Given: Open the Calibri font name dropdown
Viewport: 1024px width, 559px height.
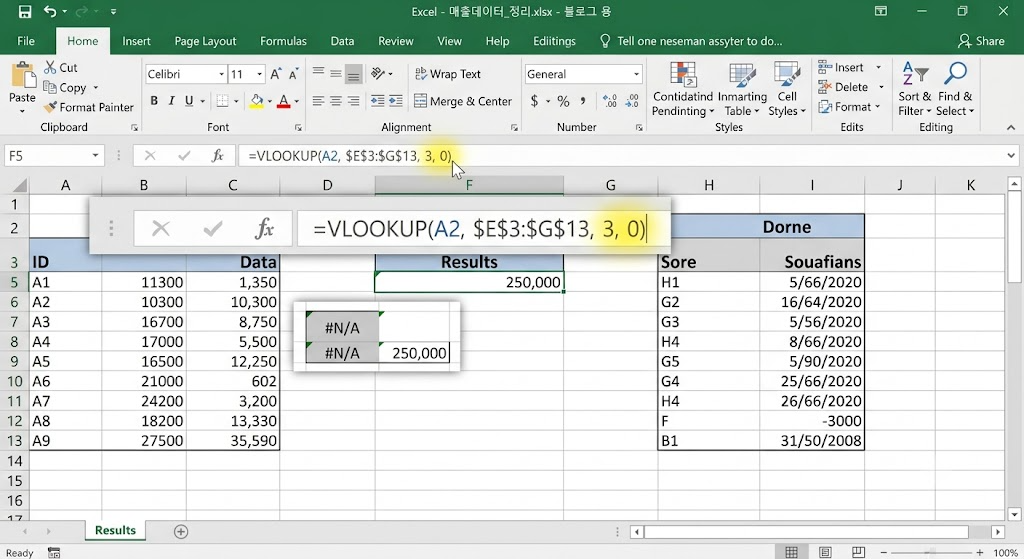Looking at the screenshot, I should click(221, 74).
